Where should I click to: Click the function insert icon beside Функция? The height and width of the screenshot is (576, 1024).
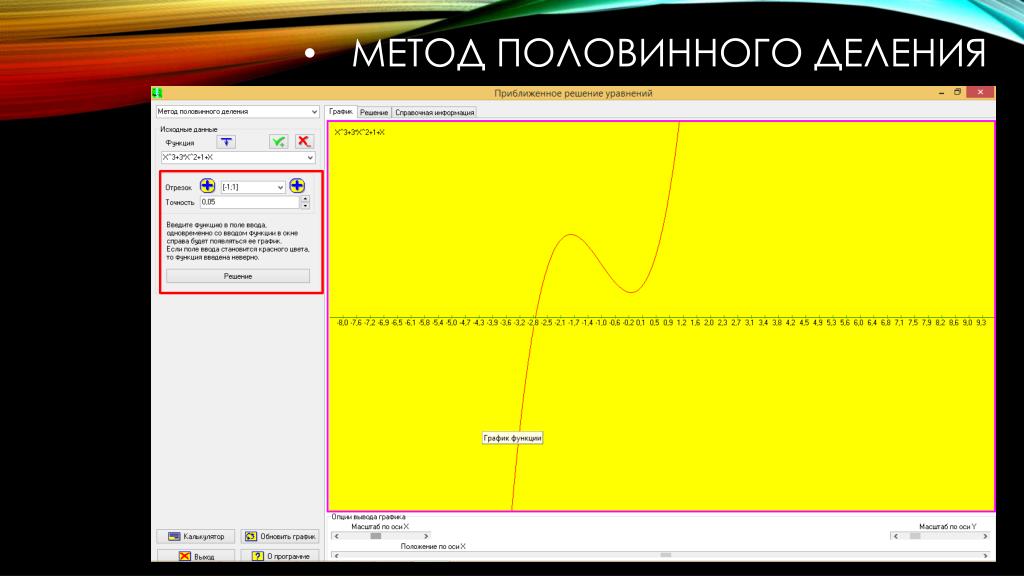pos(226,142)
